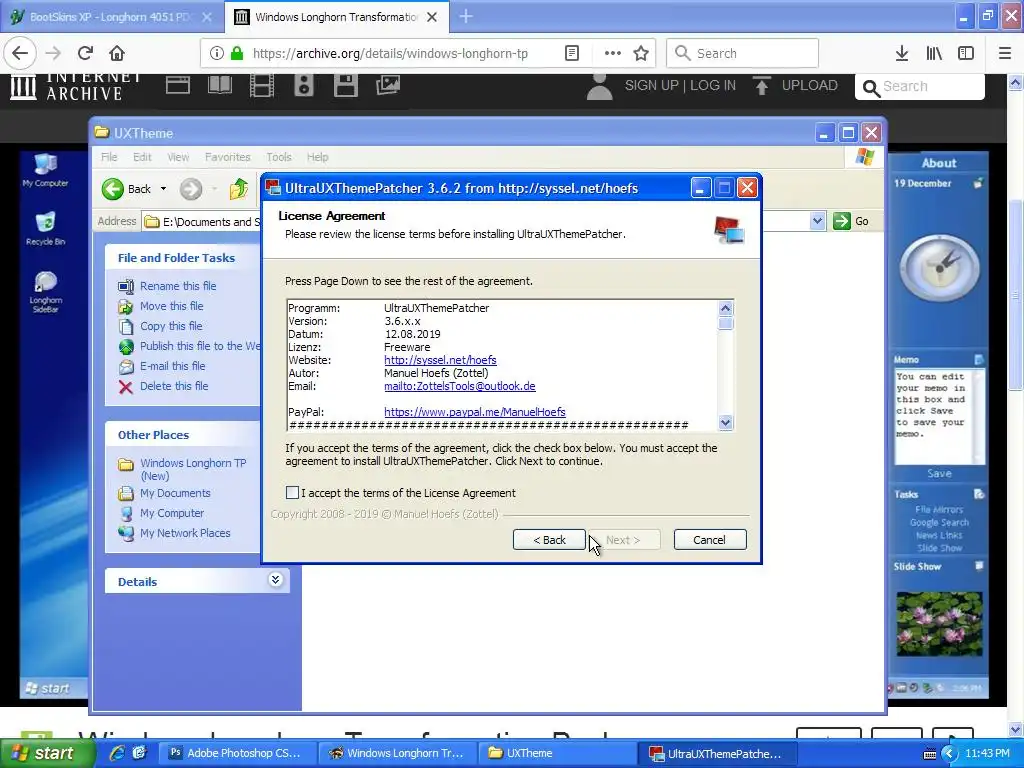Switch to UXTheme taskbar button
This screenshot has height=768, width=1024.
point(555,753)
